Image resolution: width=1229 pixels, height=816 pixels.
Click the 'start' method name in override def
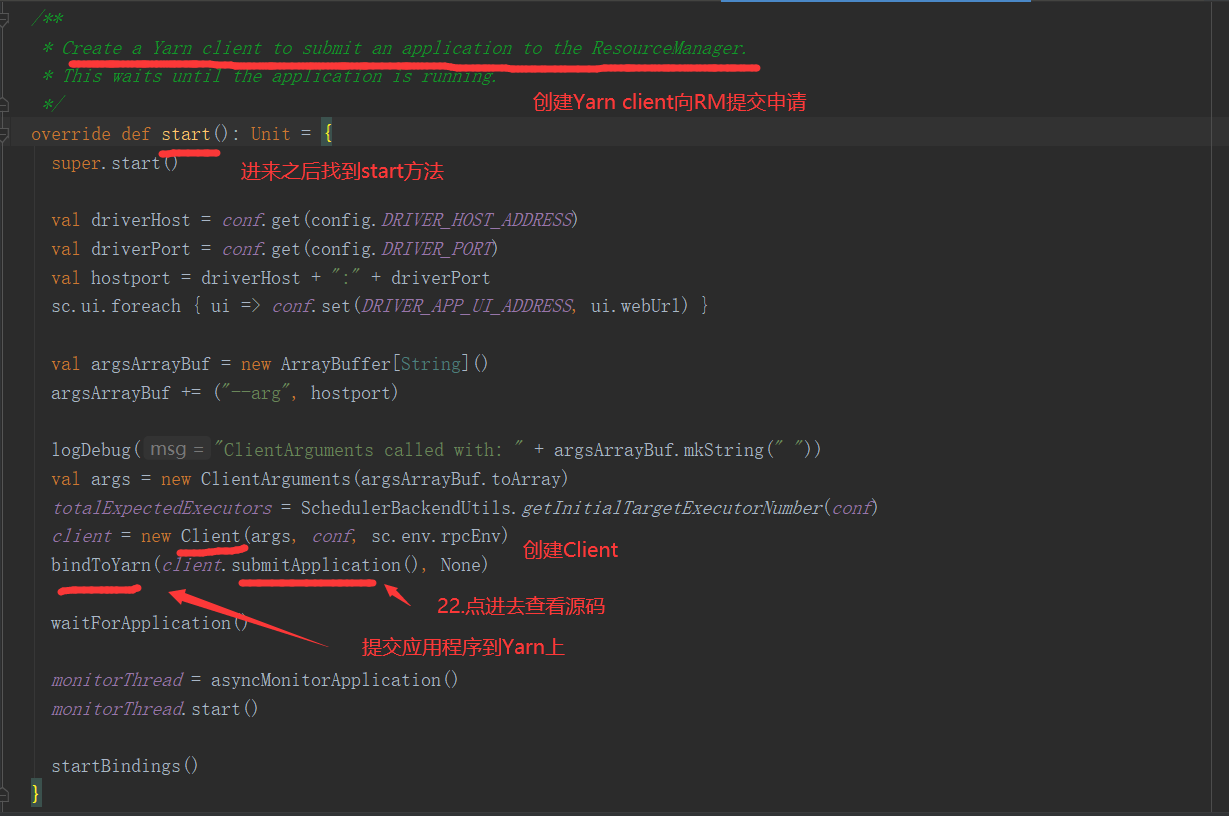click(186, 134)
